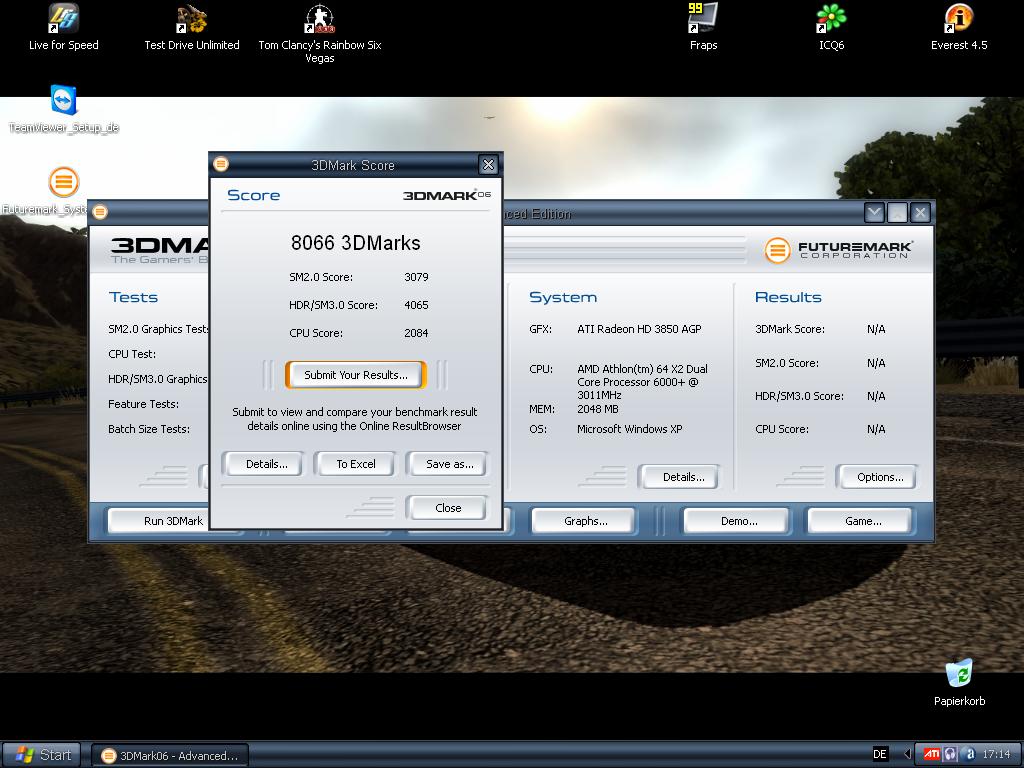The image size is (1024, 768).
Task: Click the CPU Test label in Tests
Action: tap(132, 354)
